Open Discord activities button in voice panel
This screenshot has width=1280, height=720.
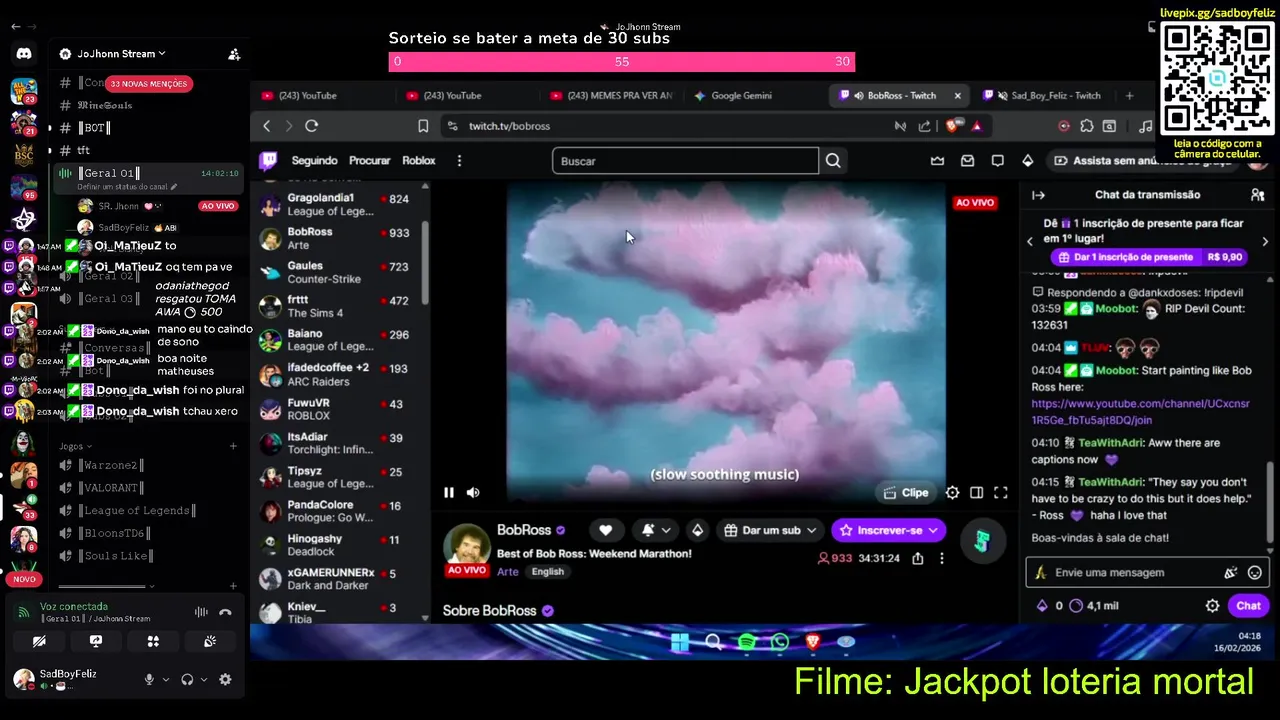click(153, 641)
